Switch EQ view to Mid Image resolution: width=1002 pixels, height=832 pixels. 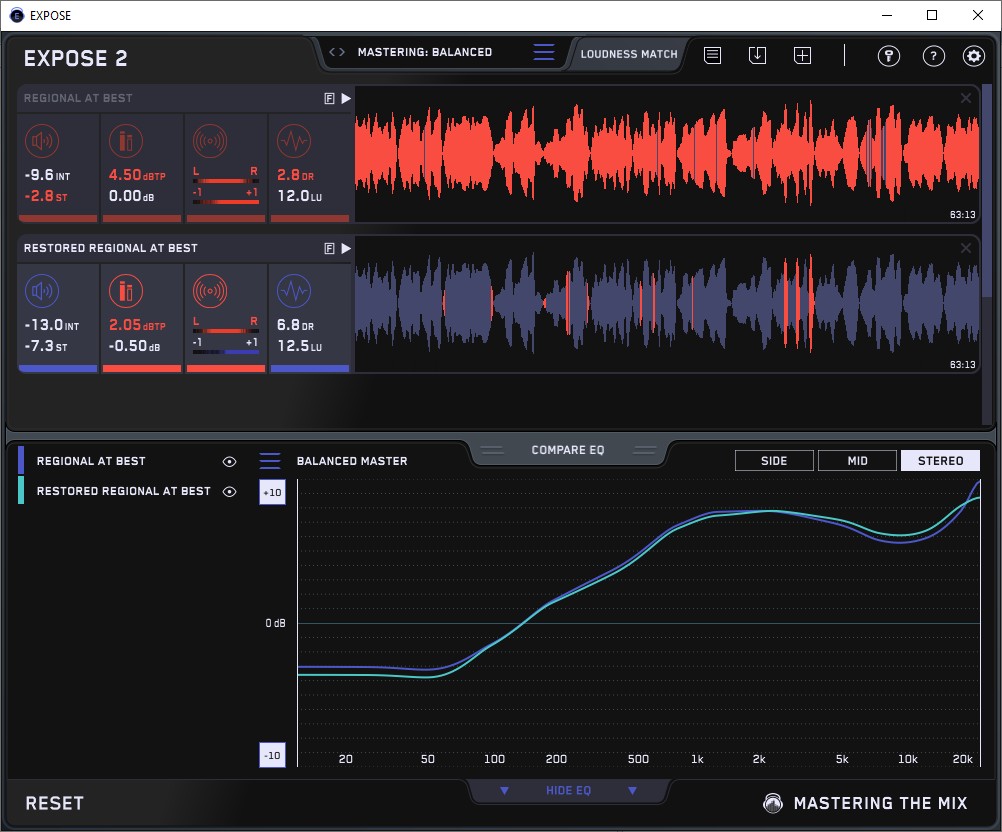pyautogui.click(x=857, y=461)
